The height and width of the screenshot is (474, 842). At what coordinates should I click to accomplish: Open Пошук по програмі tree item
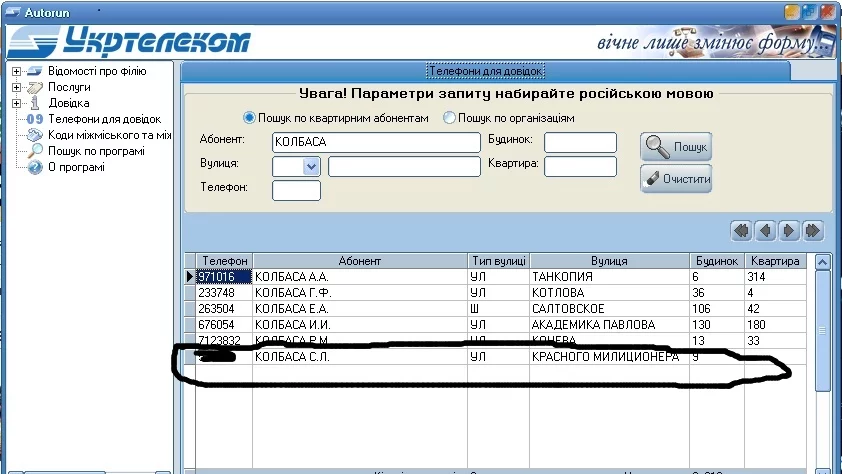(x=97, y=151)
